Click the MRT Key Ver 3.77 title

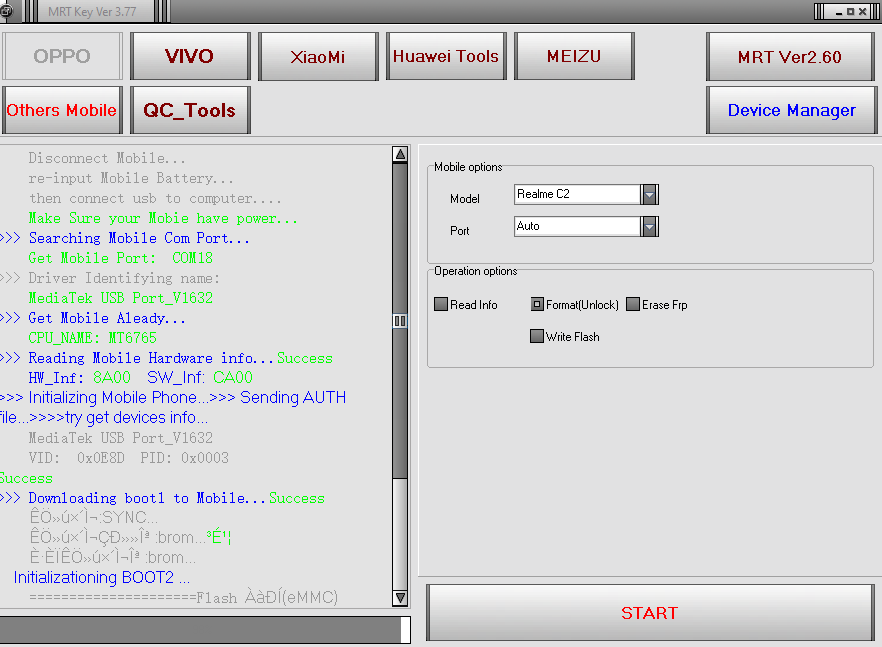(x=92, y=11)
